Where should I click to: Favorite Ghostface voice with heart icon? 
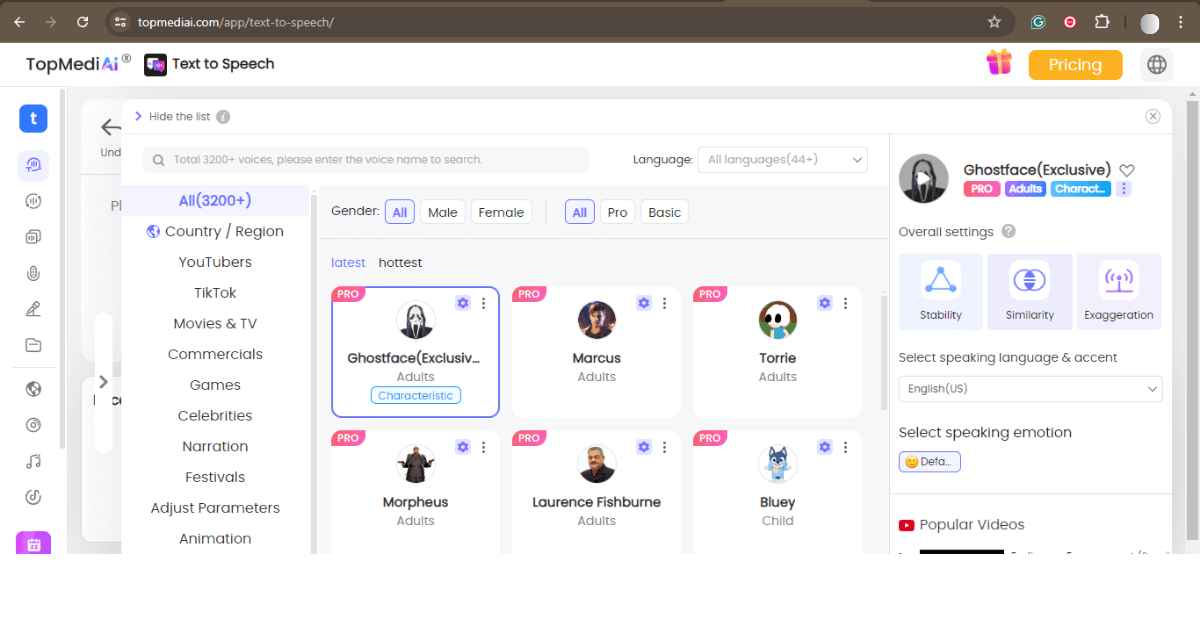tap(1127, 170)
